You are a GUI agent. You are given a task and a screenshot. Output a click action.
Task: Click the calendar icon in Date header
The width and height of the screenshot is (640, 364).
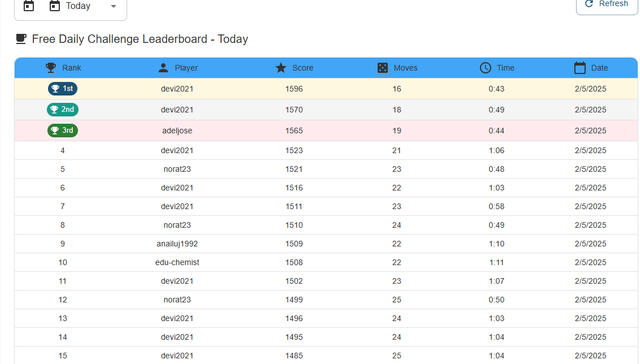point(580,68)
